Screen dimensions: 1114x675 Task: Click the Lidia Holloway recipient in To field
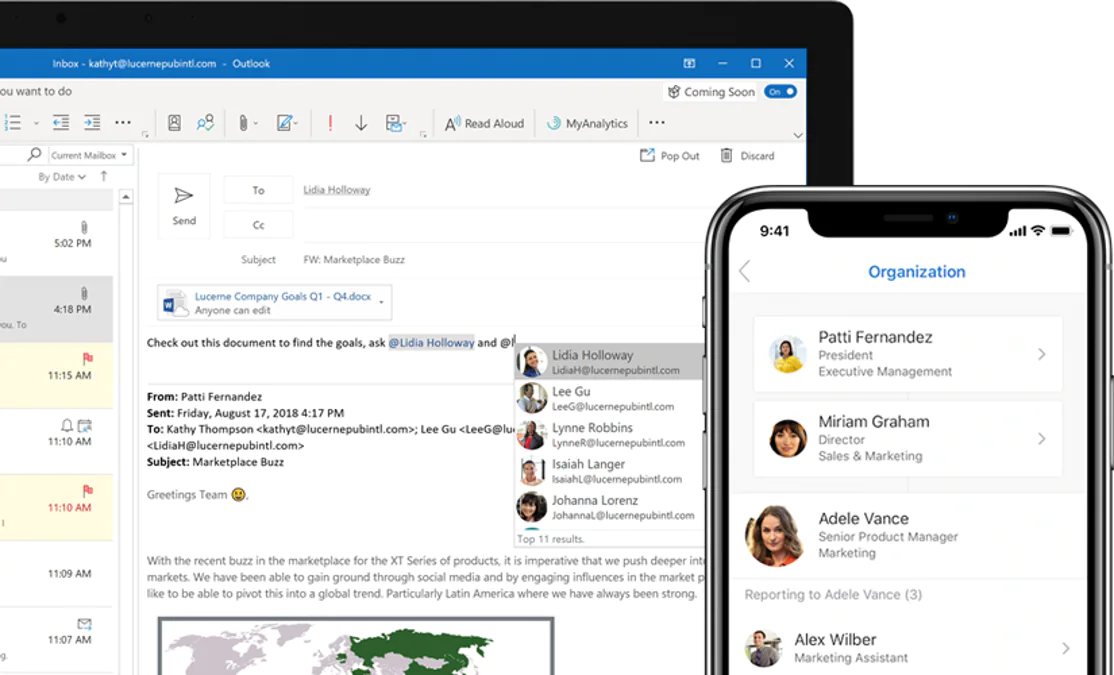click(x=337, y=190)
